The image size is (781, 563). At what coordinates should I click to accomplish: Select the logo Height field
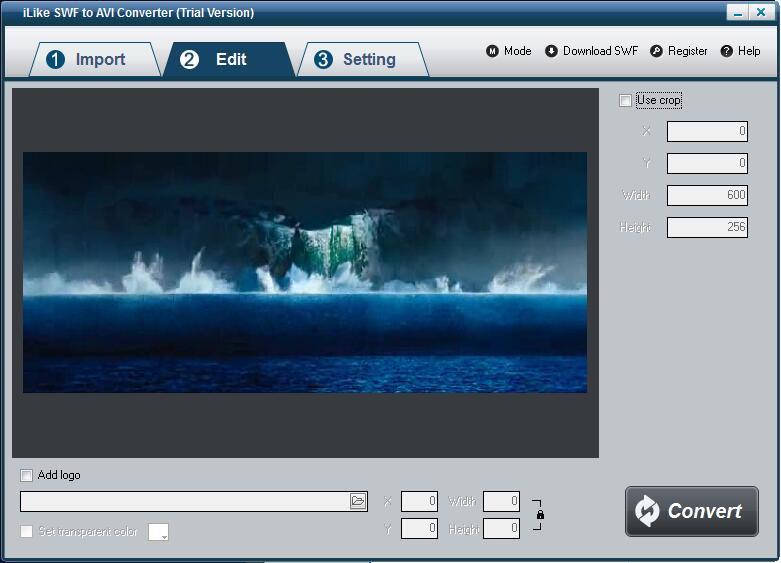(x=502, y=529)
